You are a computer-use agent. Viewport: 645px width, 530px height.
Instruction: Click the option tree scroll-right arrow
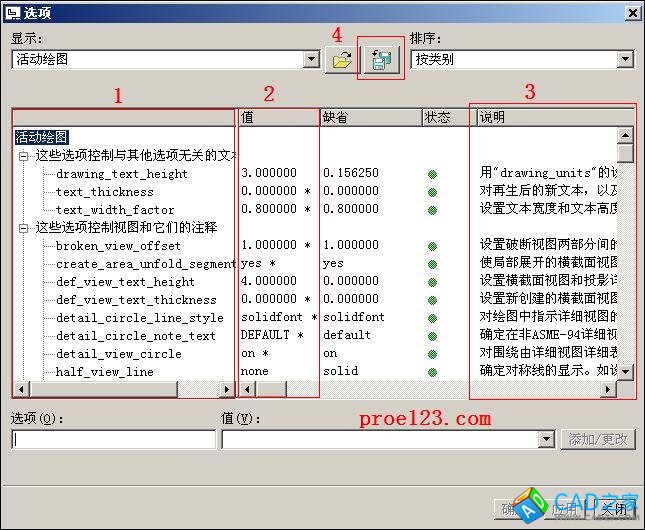click(x=227, y=389)
